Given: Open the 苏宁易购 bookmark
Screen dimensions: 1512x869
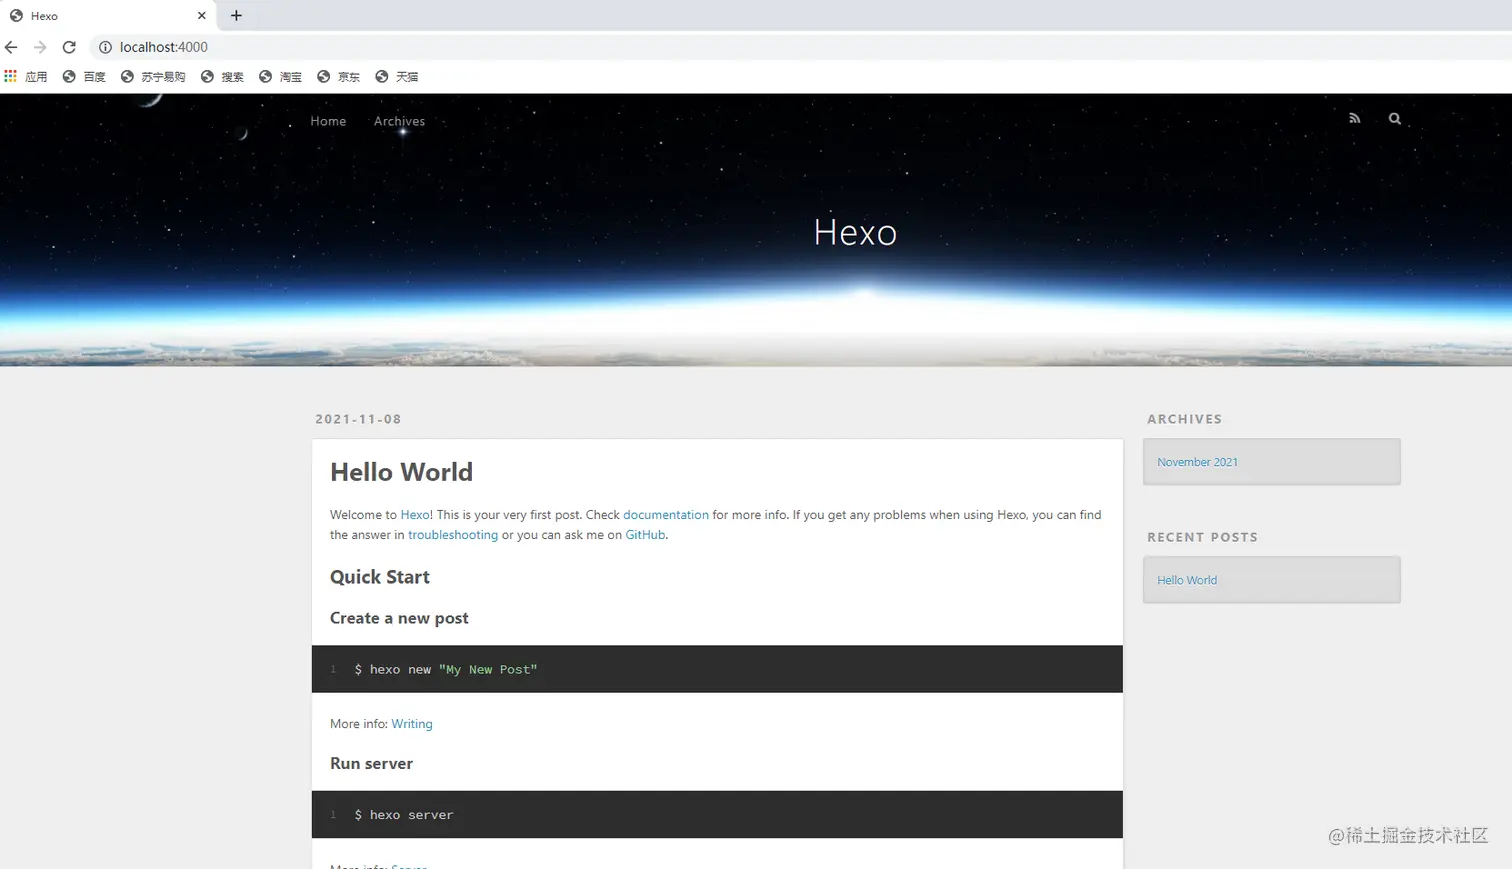Looking at the screenshot, I should coord(153,76).
